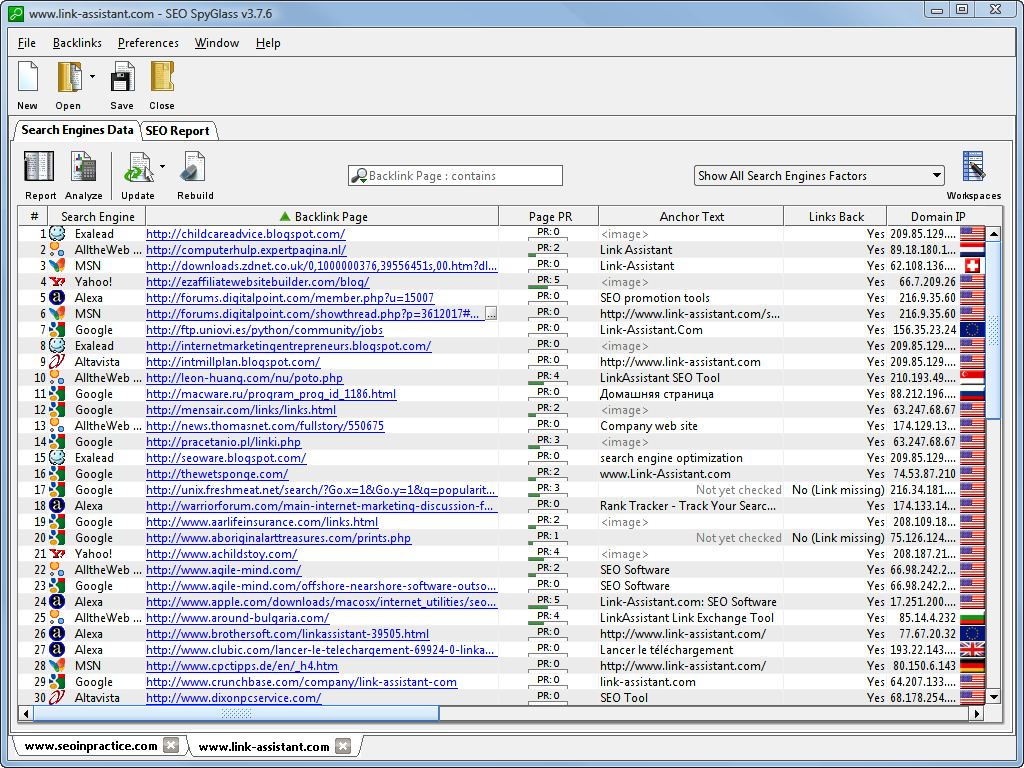
Task: Click the MSN butterfly icon in row 3
Action: coord(57,266)
